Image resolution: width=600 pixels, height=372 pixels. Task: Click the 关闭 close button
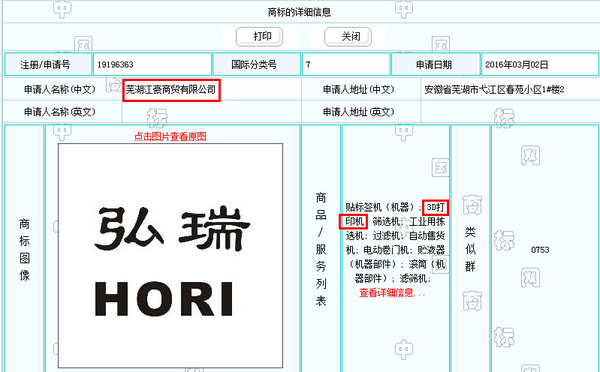point(348,37)
